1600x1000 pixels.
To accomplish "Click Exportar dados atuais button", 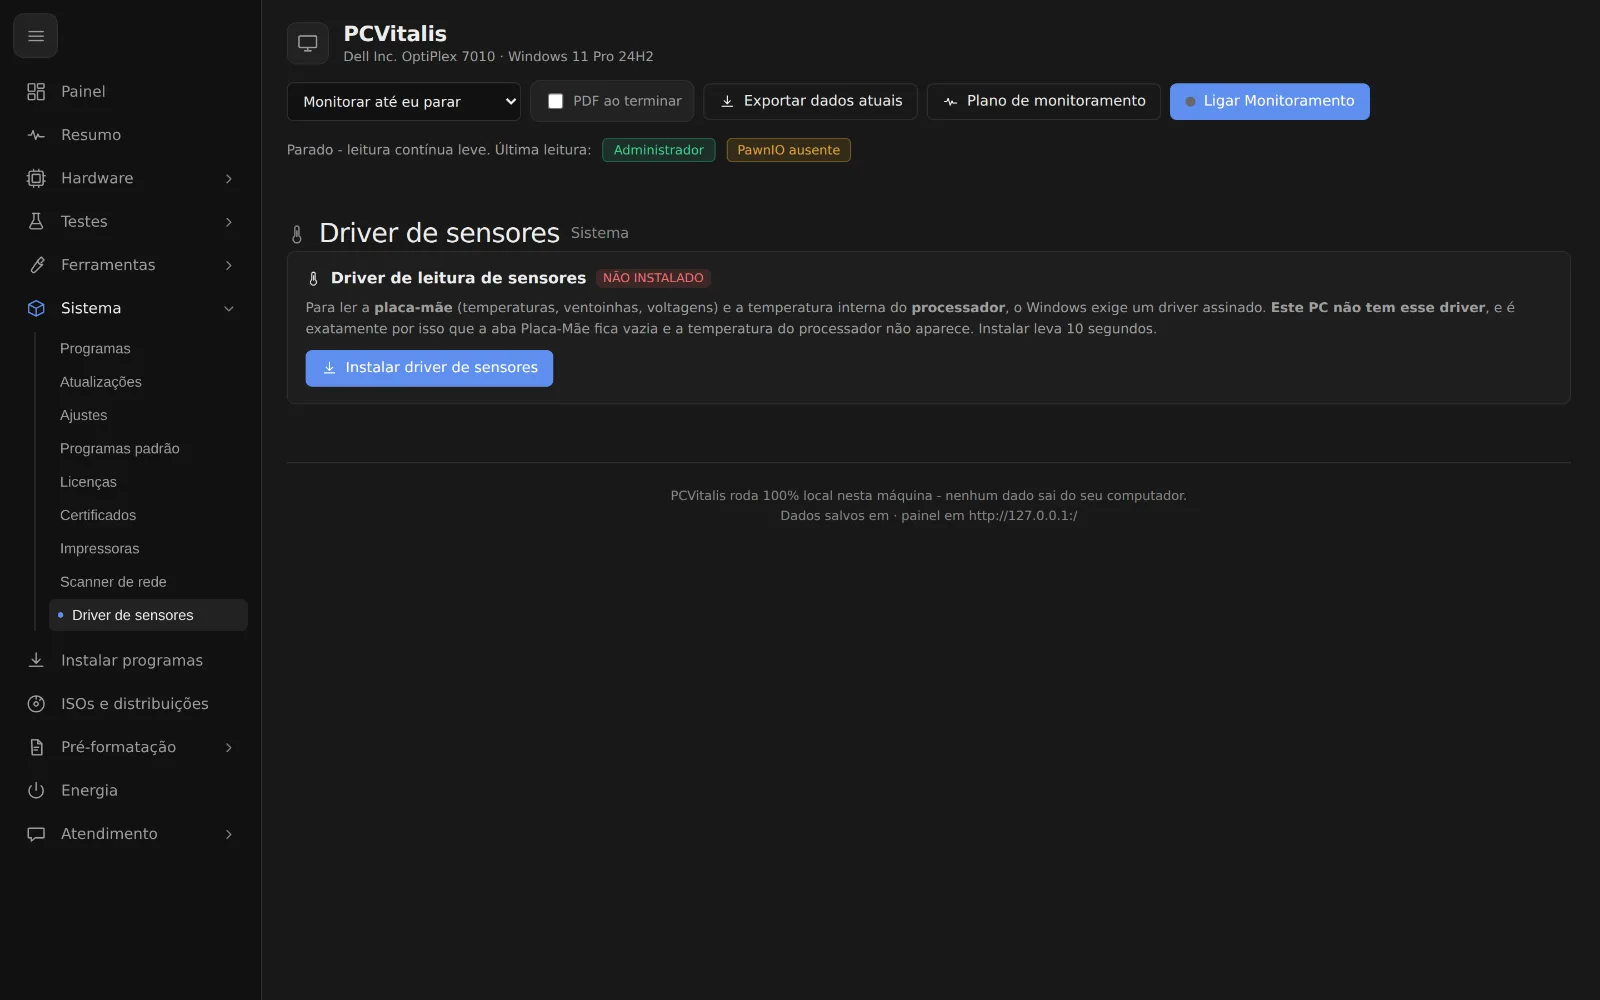I will [811, 101].
